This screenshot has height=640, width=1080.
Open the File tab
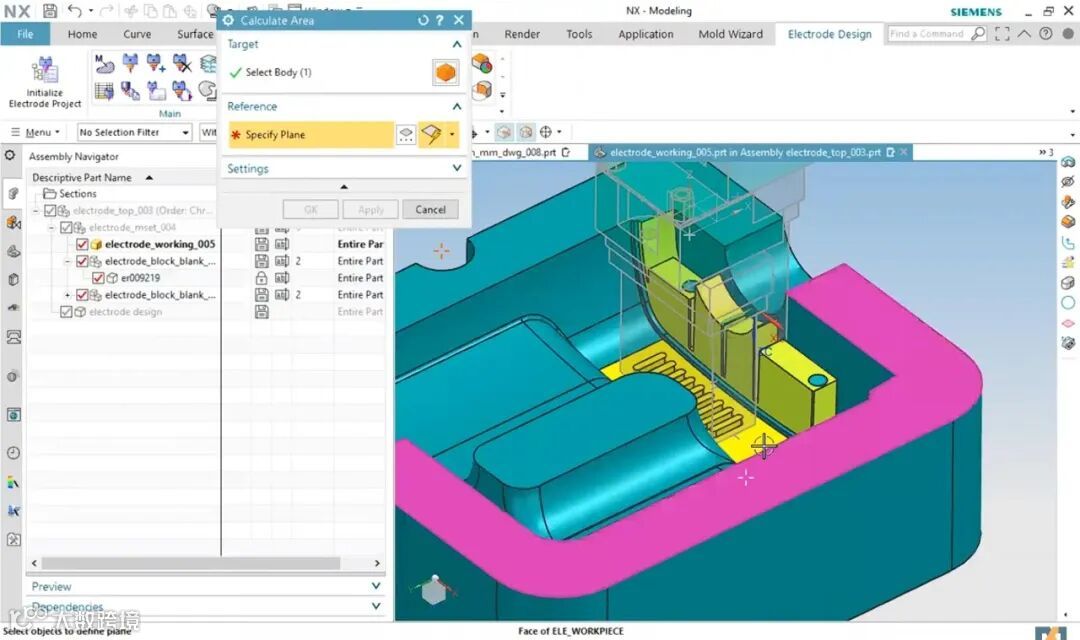tap(25, 34)
